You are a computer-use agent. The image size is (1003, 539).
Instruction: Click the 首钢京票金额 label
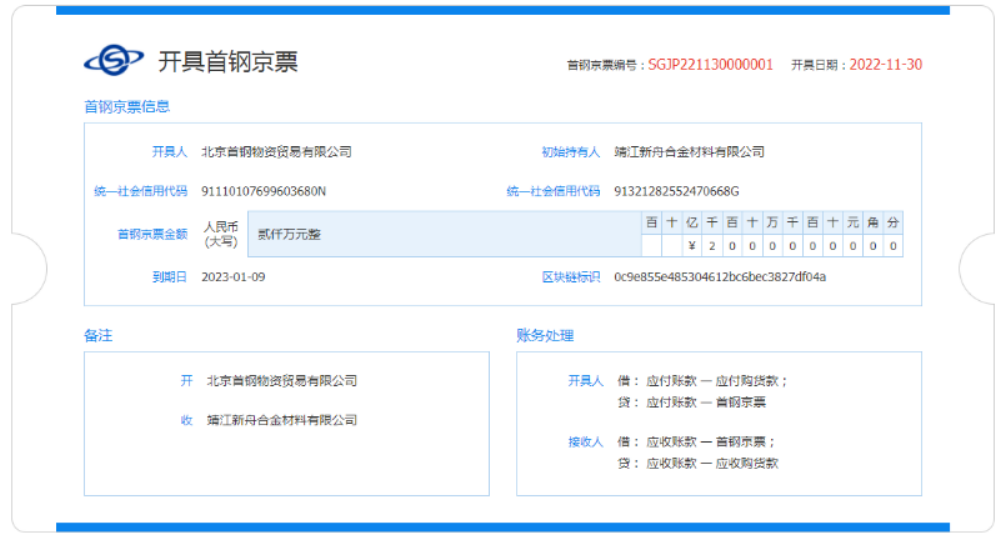[x=152, y=234]
